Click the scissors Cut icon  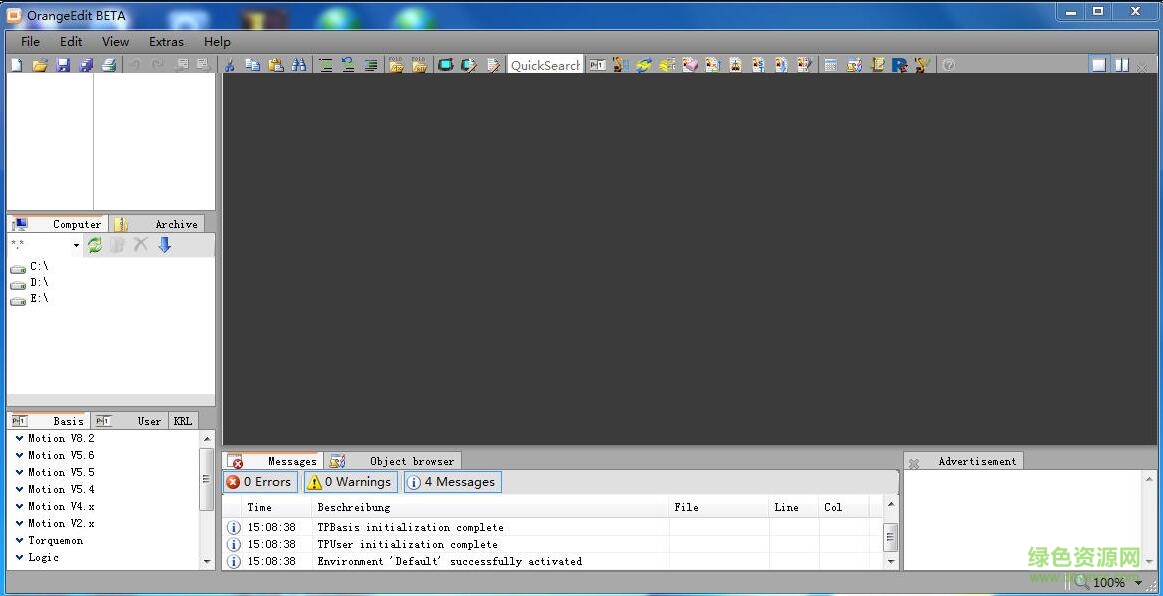pos(229,65)
